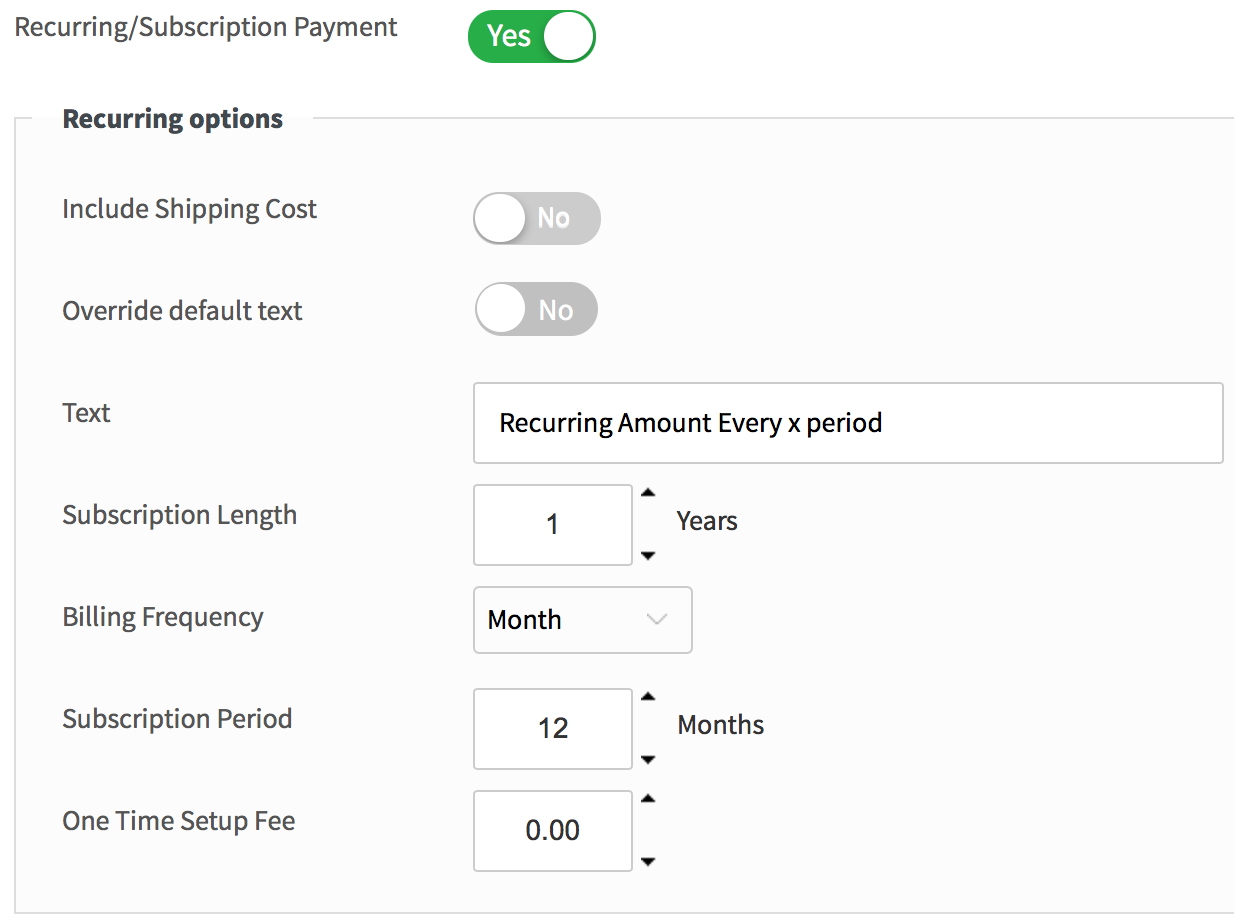Click the Include Shipping Cost label

[x=189, y=209]
